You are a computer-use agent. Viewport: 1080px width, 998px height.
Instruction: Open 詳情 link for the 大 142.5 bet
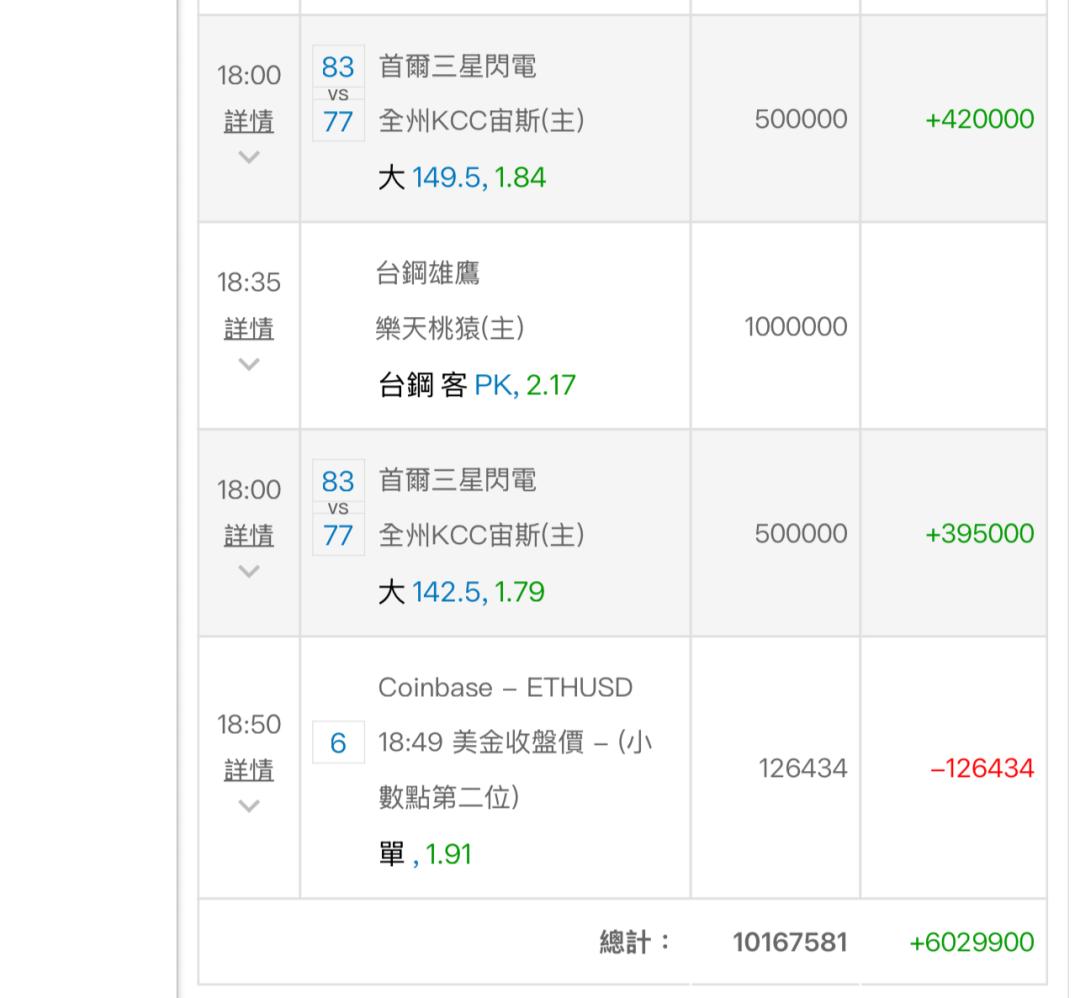tap(249, 536)
